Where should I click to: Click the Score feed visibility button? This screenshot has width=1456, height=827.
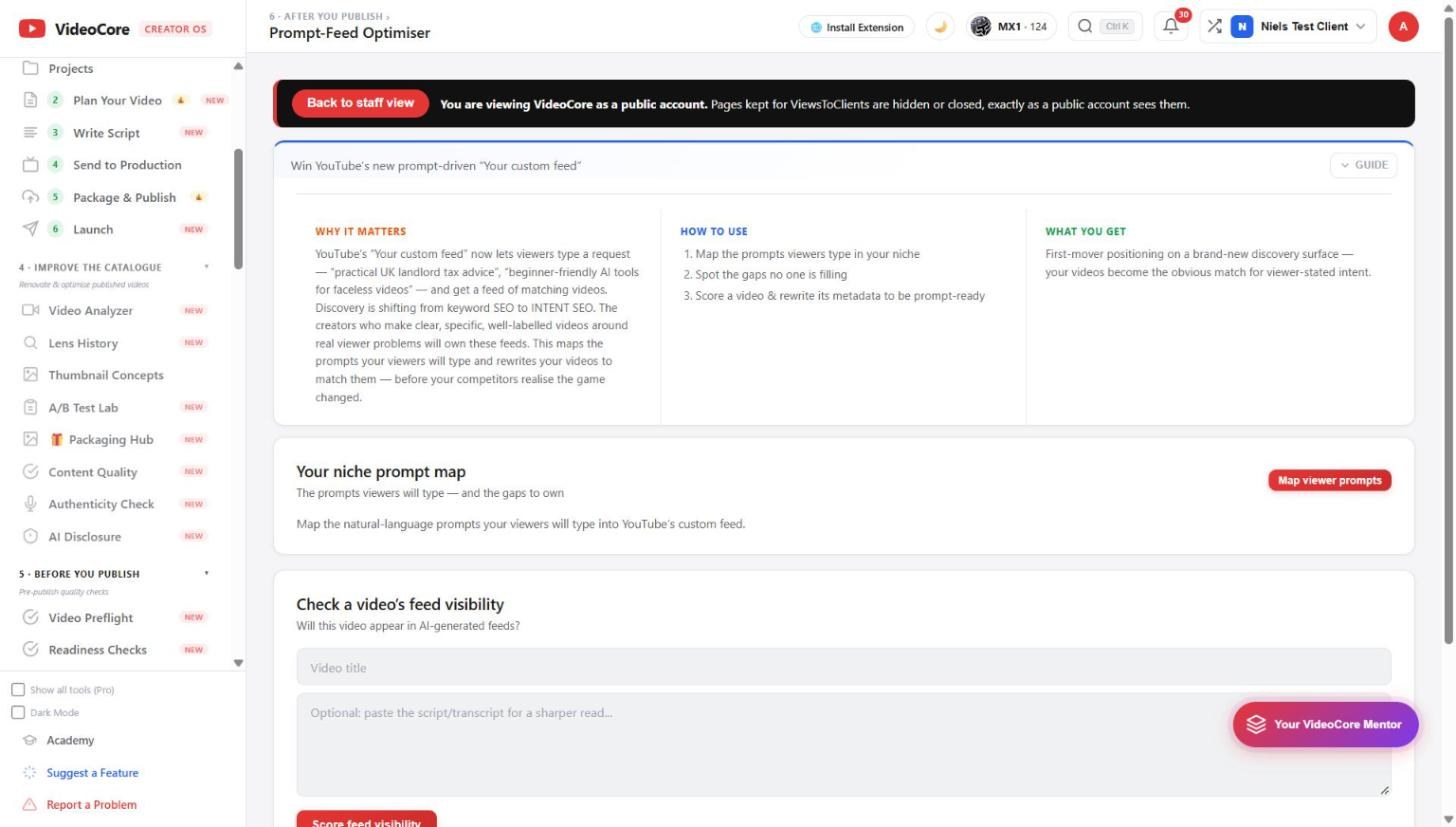coord(367,820)
